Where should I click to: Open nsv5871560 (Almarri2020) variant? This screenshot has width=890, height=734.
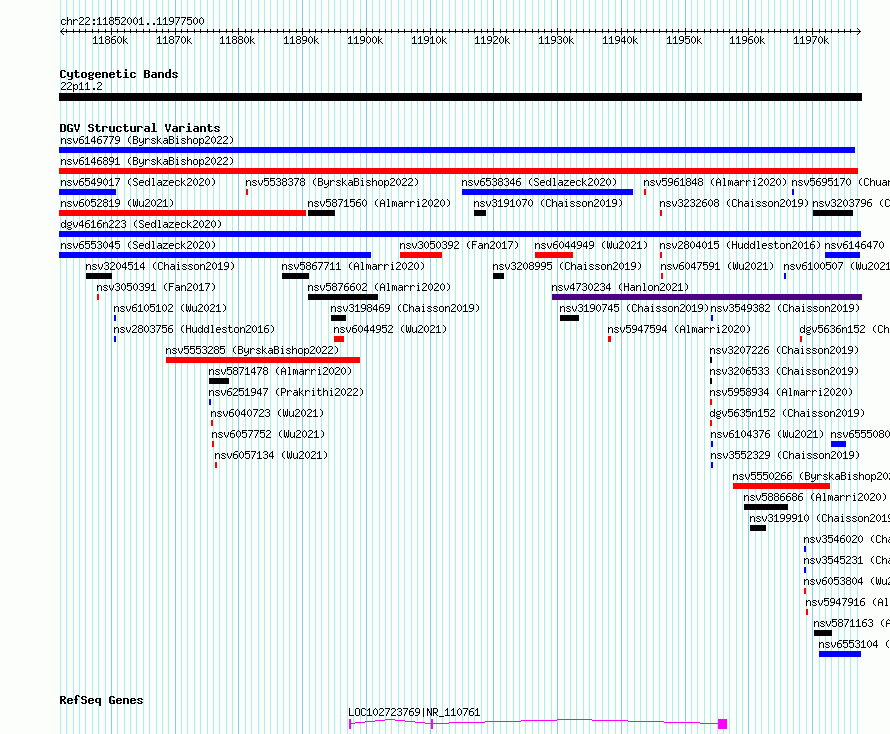click(x=379, y=203)
